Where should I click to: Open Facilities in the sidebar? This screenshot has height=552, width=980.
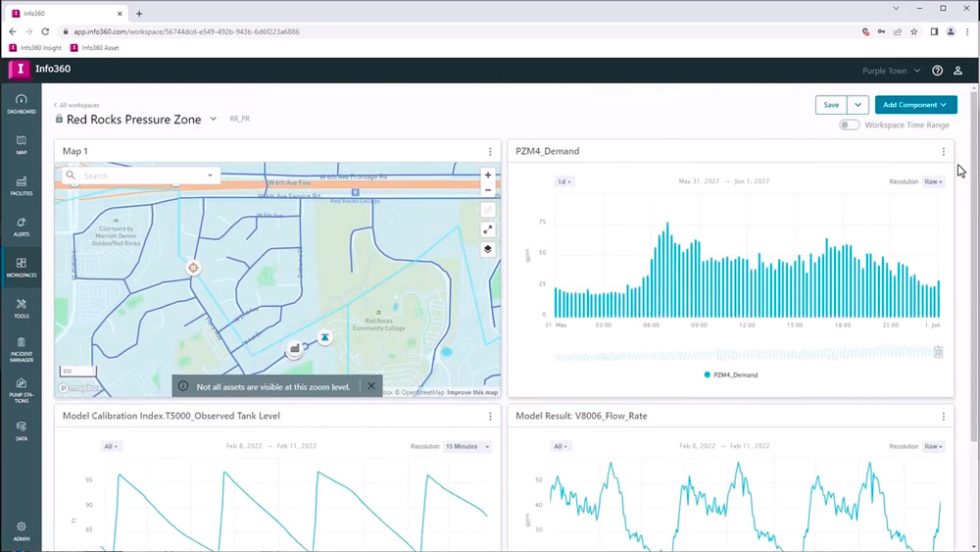(x=21, y=186)
